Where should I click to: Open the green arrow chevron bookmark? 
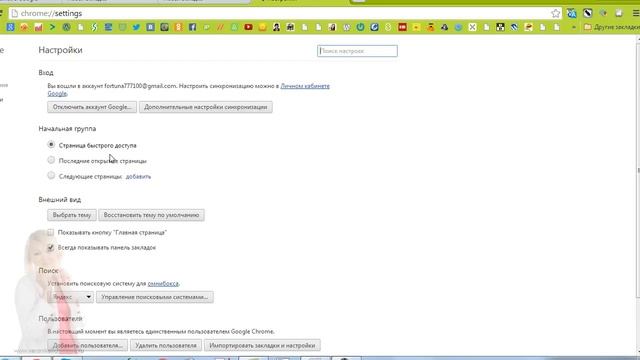(x=52, y=27)
